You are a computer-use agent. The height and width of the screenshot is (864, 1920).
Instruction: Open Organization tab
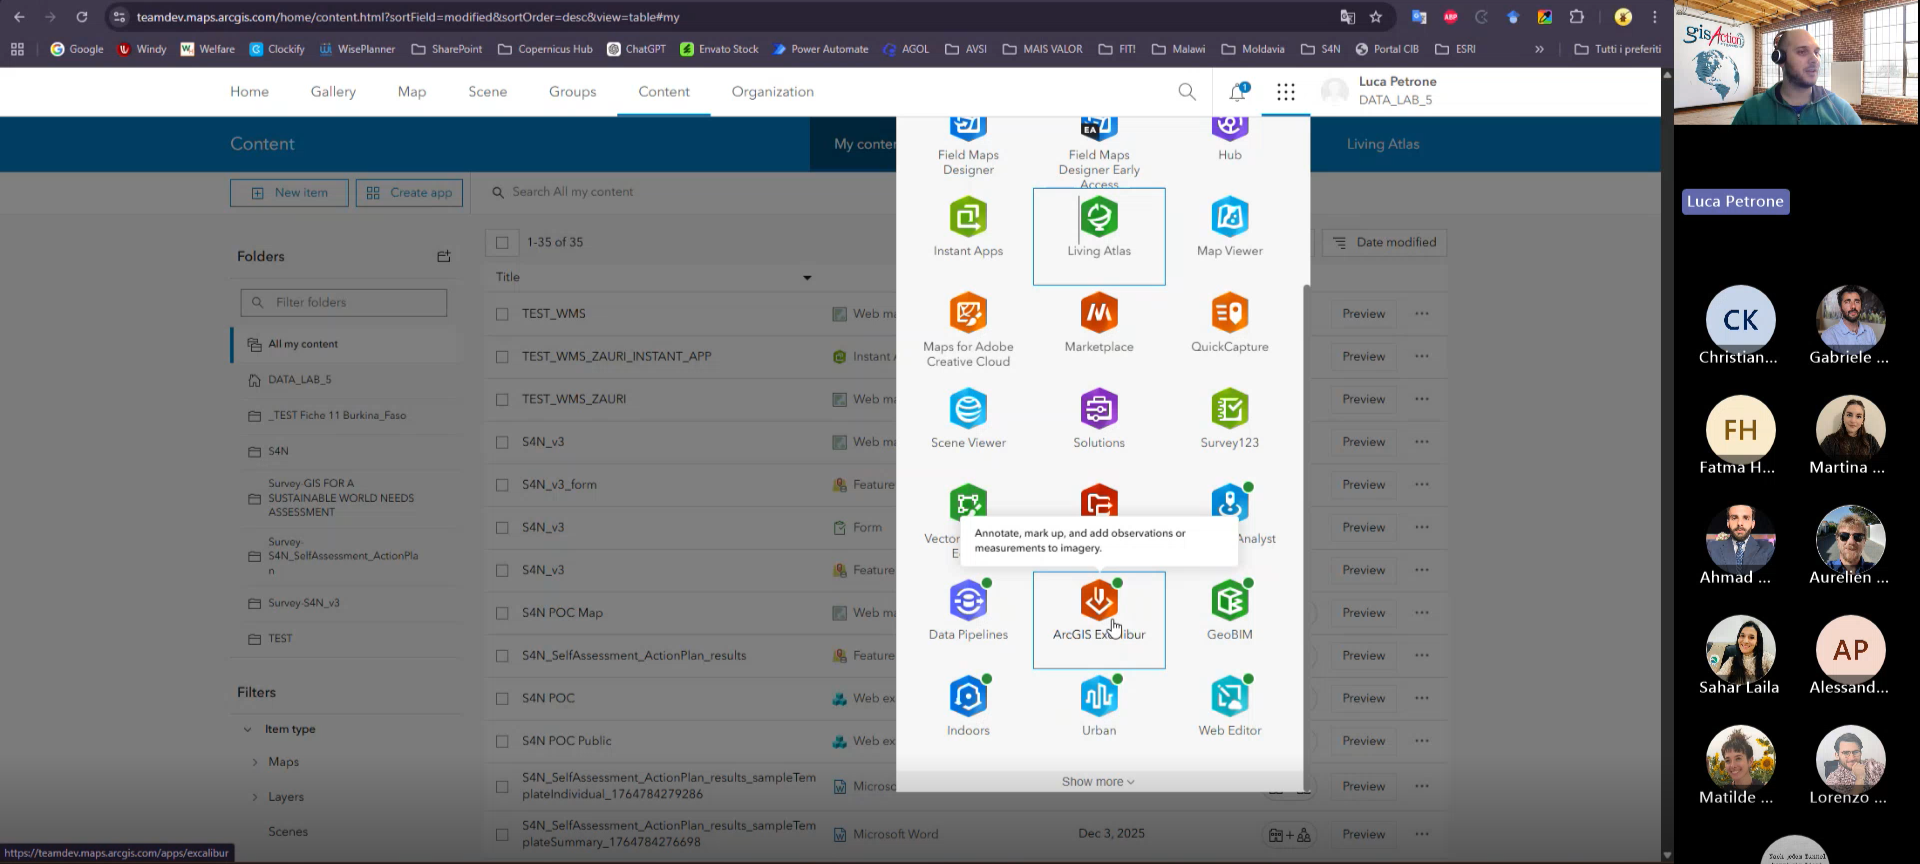[x=773, y=92]
